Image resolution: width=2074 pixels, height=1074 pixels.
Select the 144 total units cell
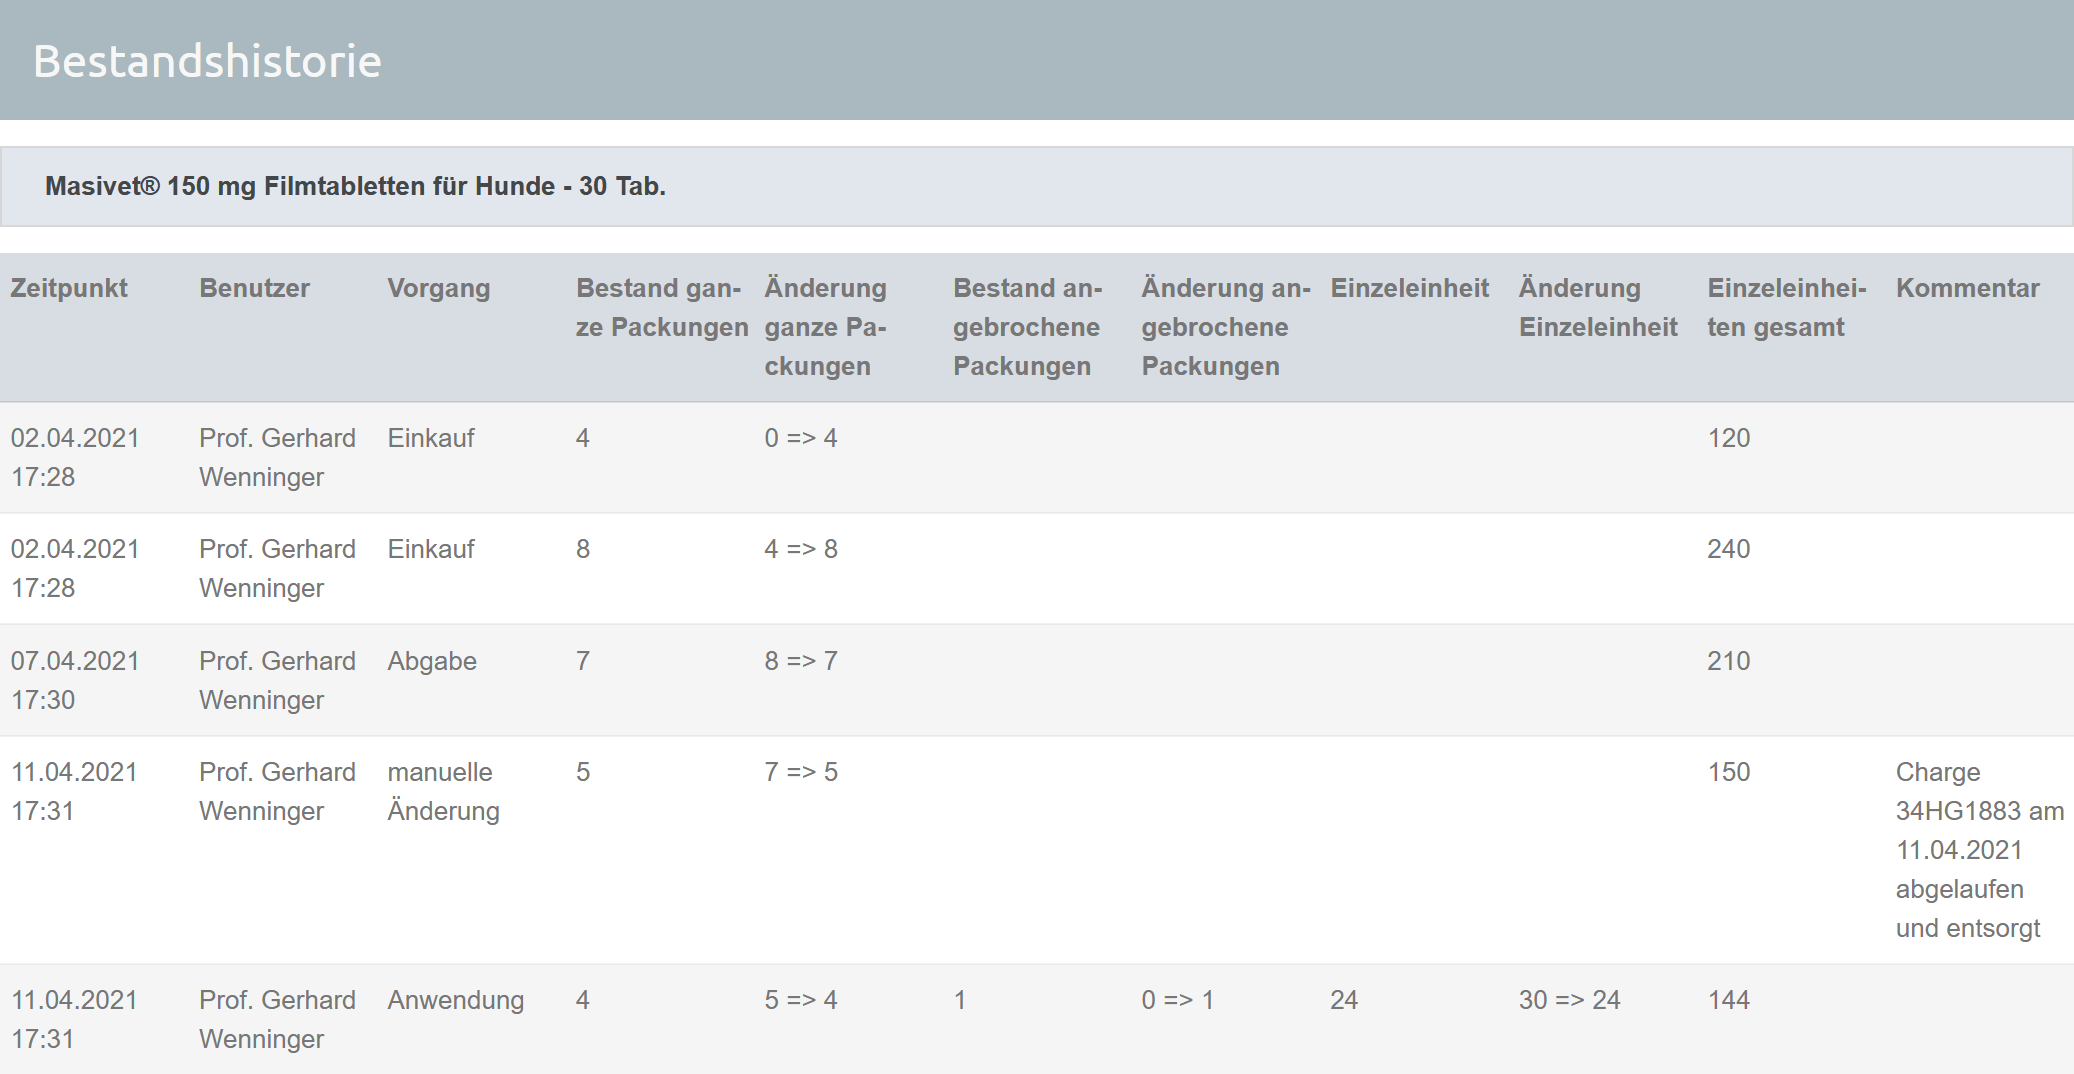[x=1728, y=1000]
